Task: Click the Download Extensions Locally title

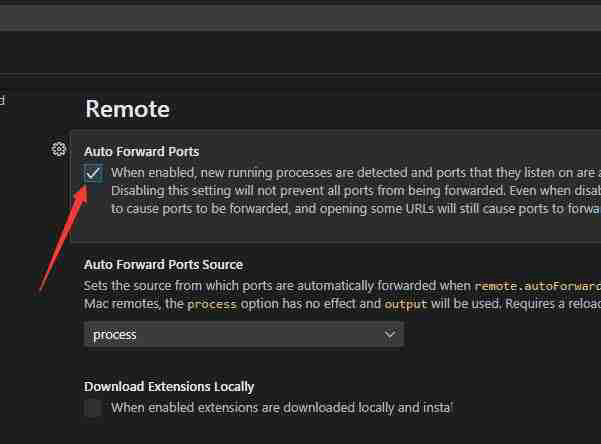Action: click(x=169, y=386)
